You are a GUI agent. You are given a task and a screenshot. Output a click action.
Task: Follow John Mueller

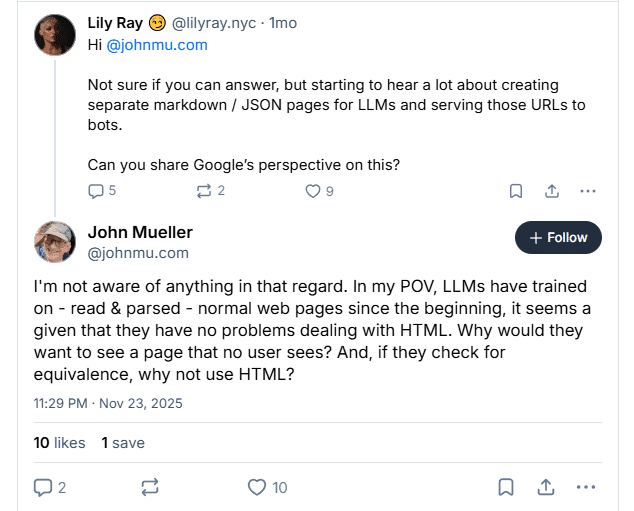[558, 238]
